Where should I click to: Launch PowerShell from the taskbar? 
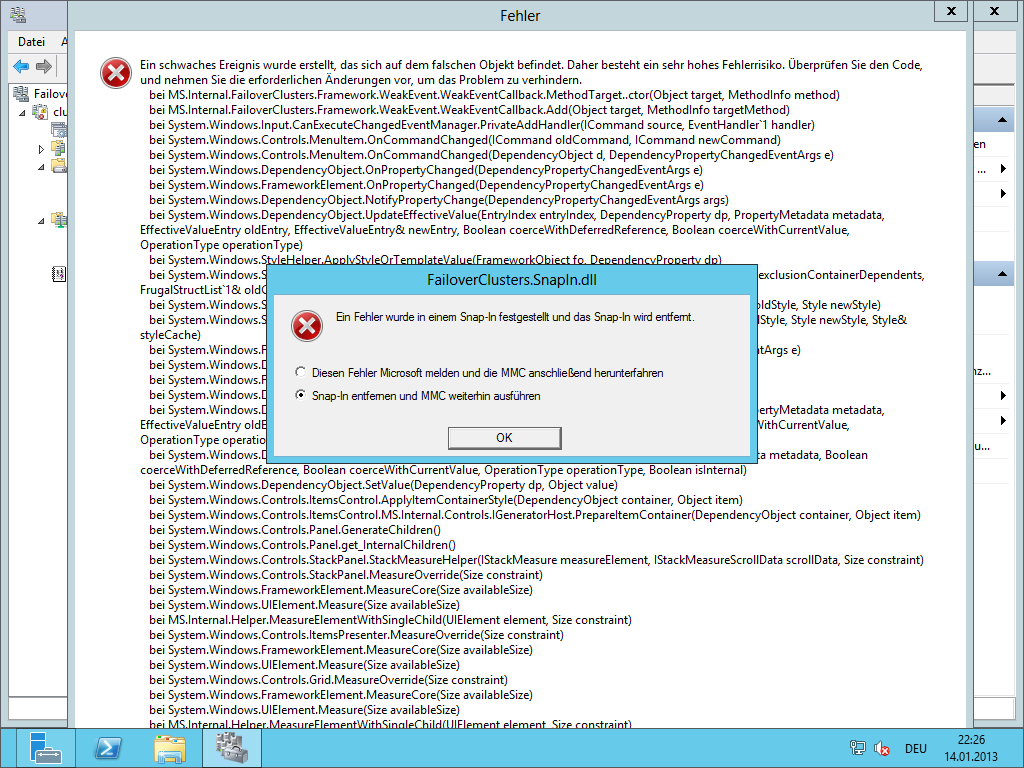(x=108, y=748)
